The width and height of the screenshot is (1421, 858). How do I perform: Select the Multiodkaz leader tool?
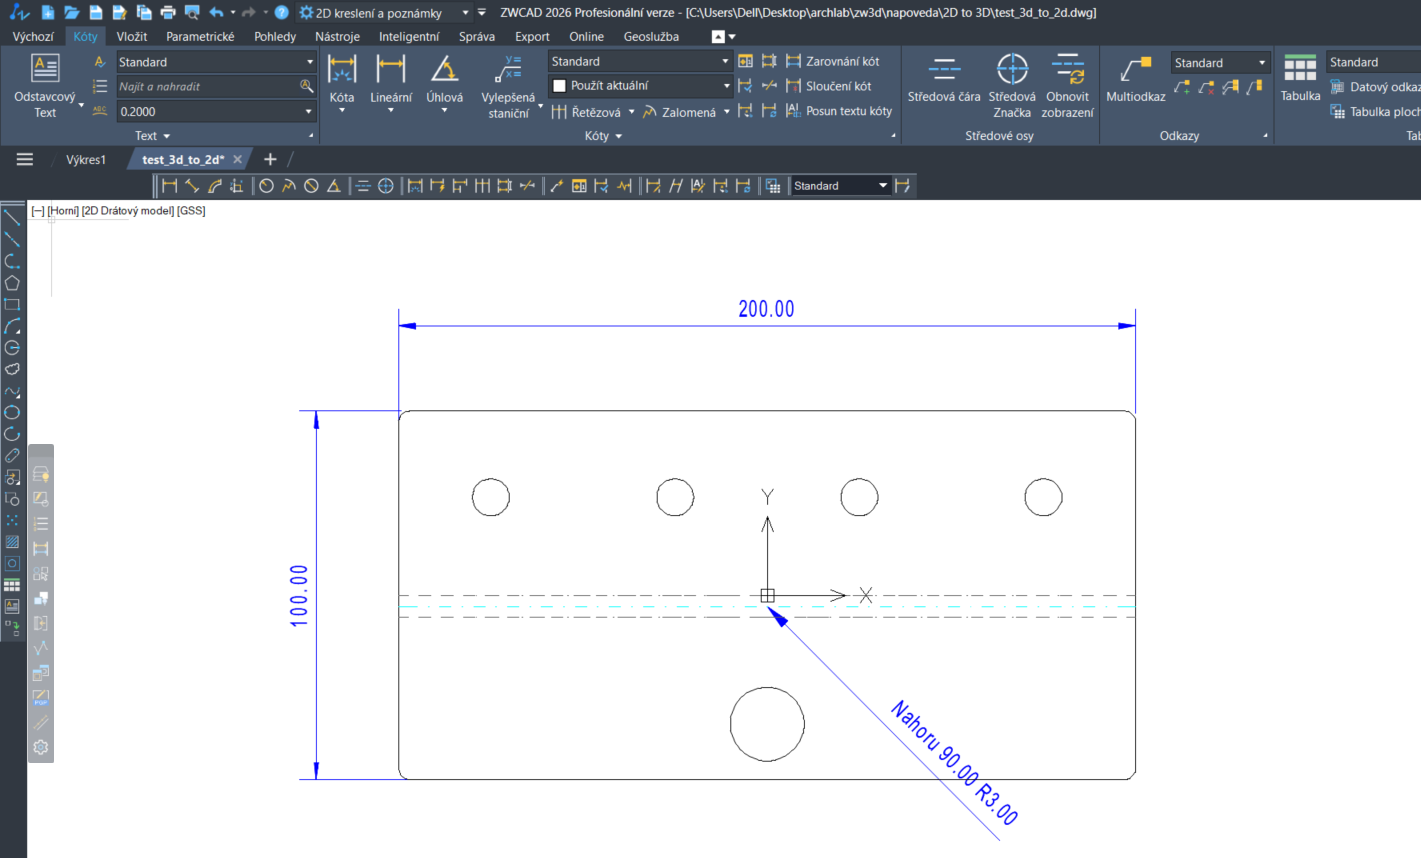1136,79
